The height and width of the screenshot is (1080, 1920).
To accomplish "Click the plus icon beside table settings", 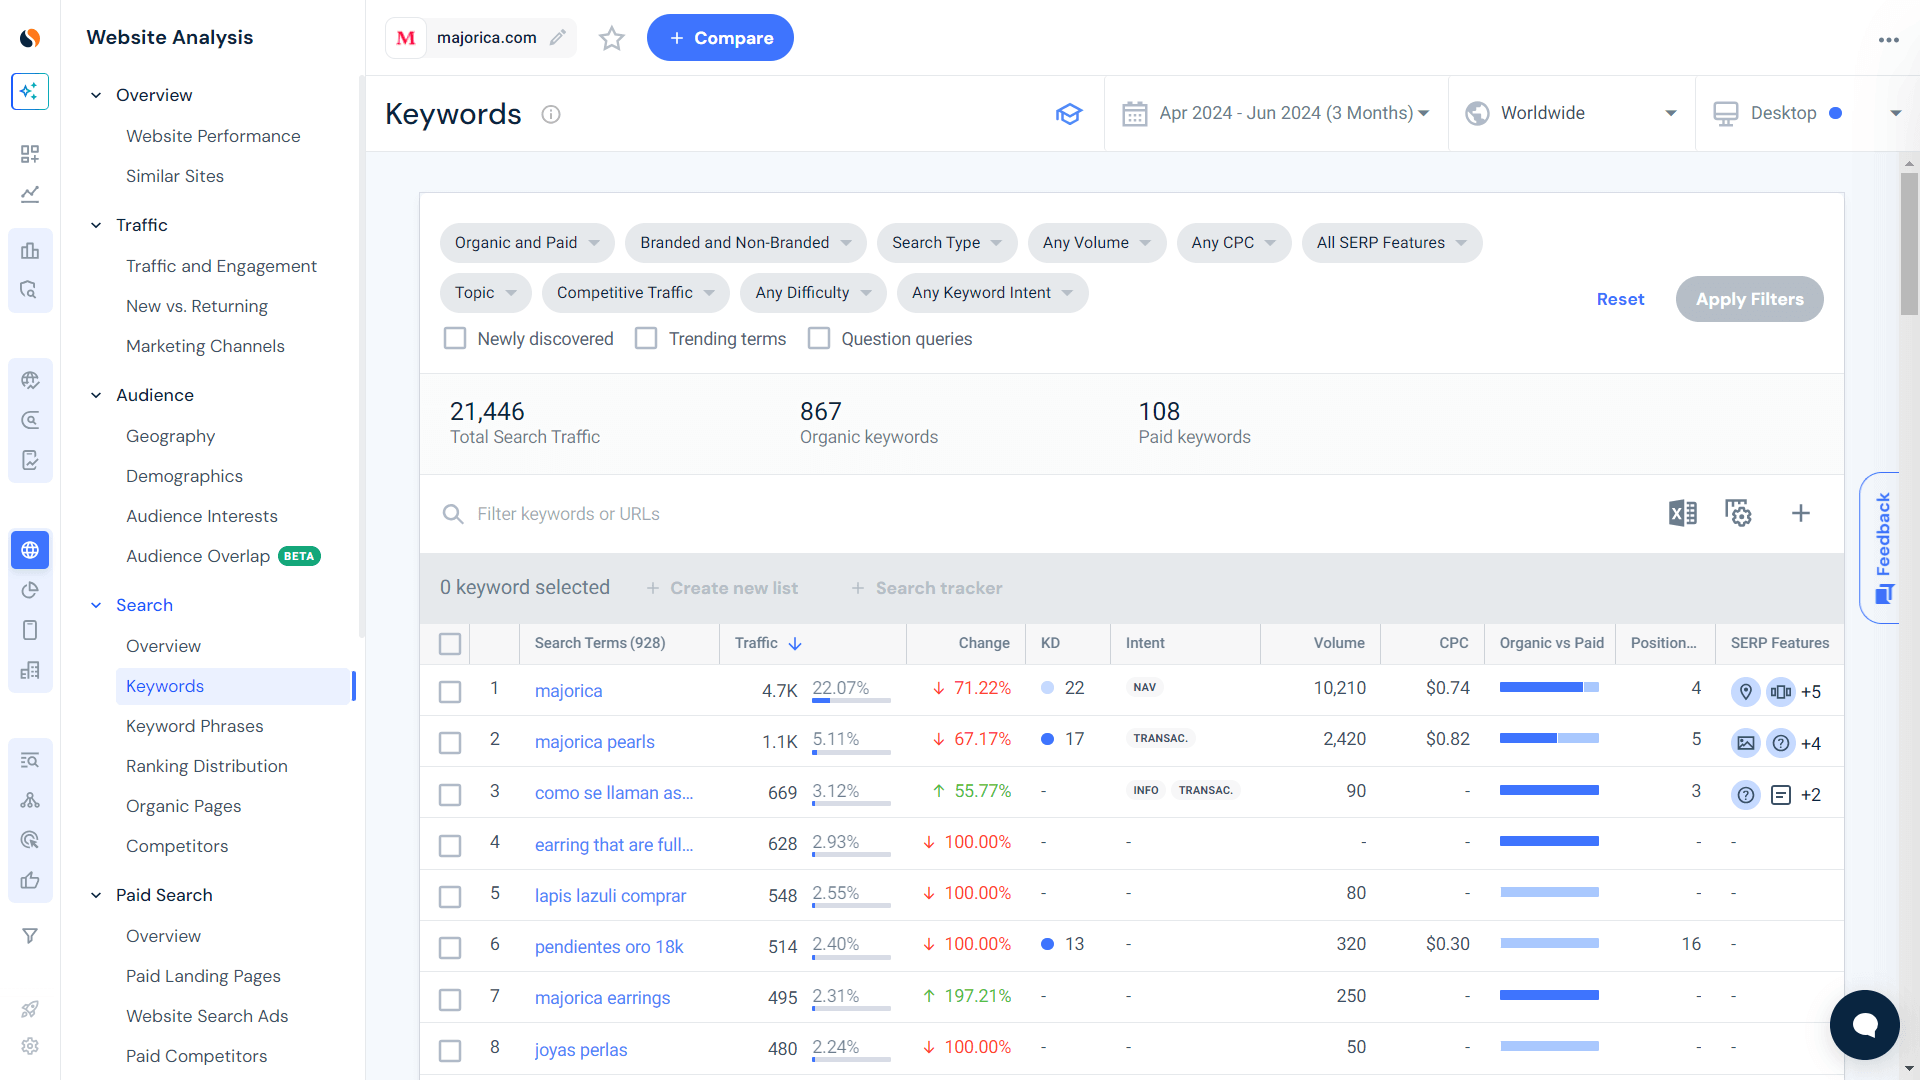I will [1800, 513].
